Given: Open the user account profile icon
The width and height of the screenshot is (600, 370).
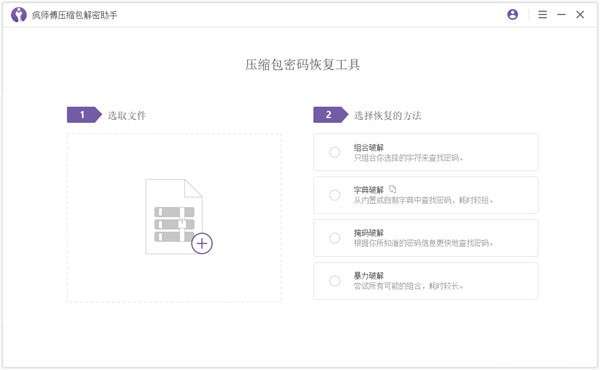Looking at the screenshot, I should pyautogui.click(x=512, y=15).
